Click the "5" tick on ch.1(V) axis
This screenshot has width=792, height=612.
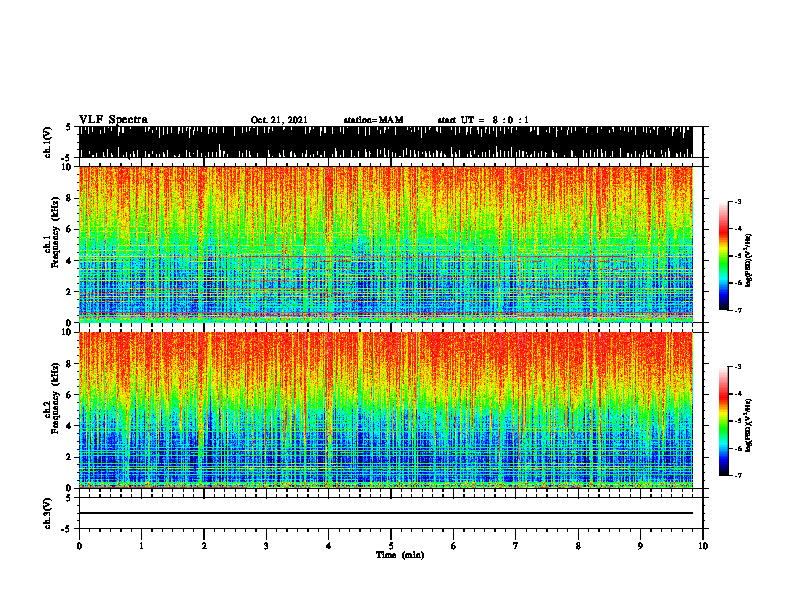click(68, 128)
